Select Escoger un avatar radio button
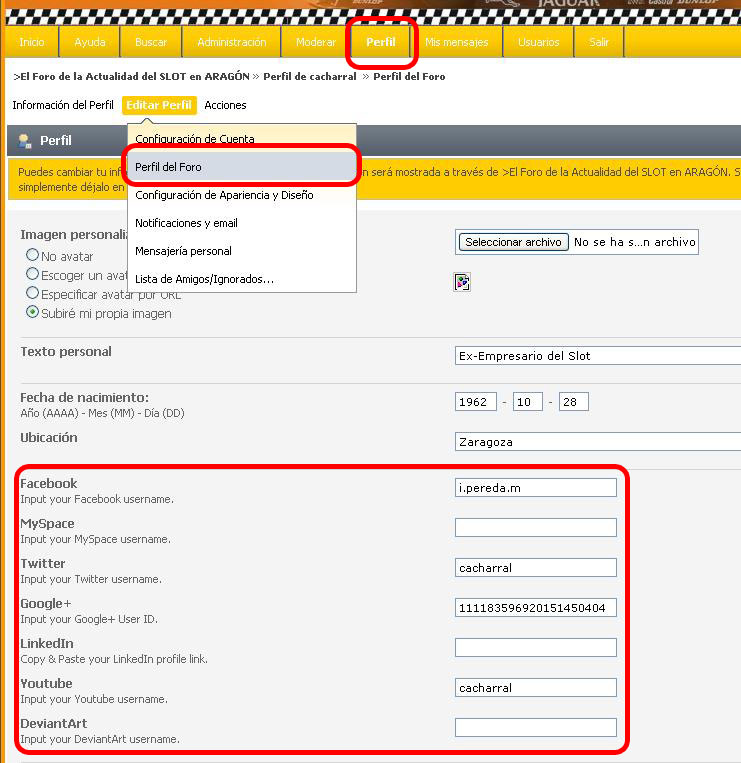This screenshot has width=741, height=763. click(32, 274)
